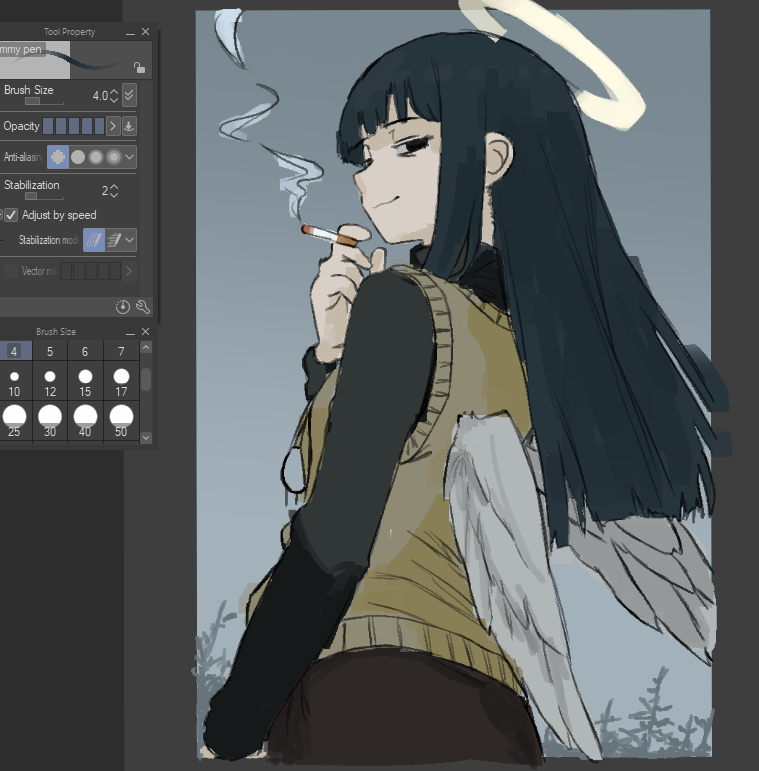
Task: Click the Brush Size slider
Action: point(44,101)
